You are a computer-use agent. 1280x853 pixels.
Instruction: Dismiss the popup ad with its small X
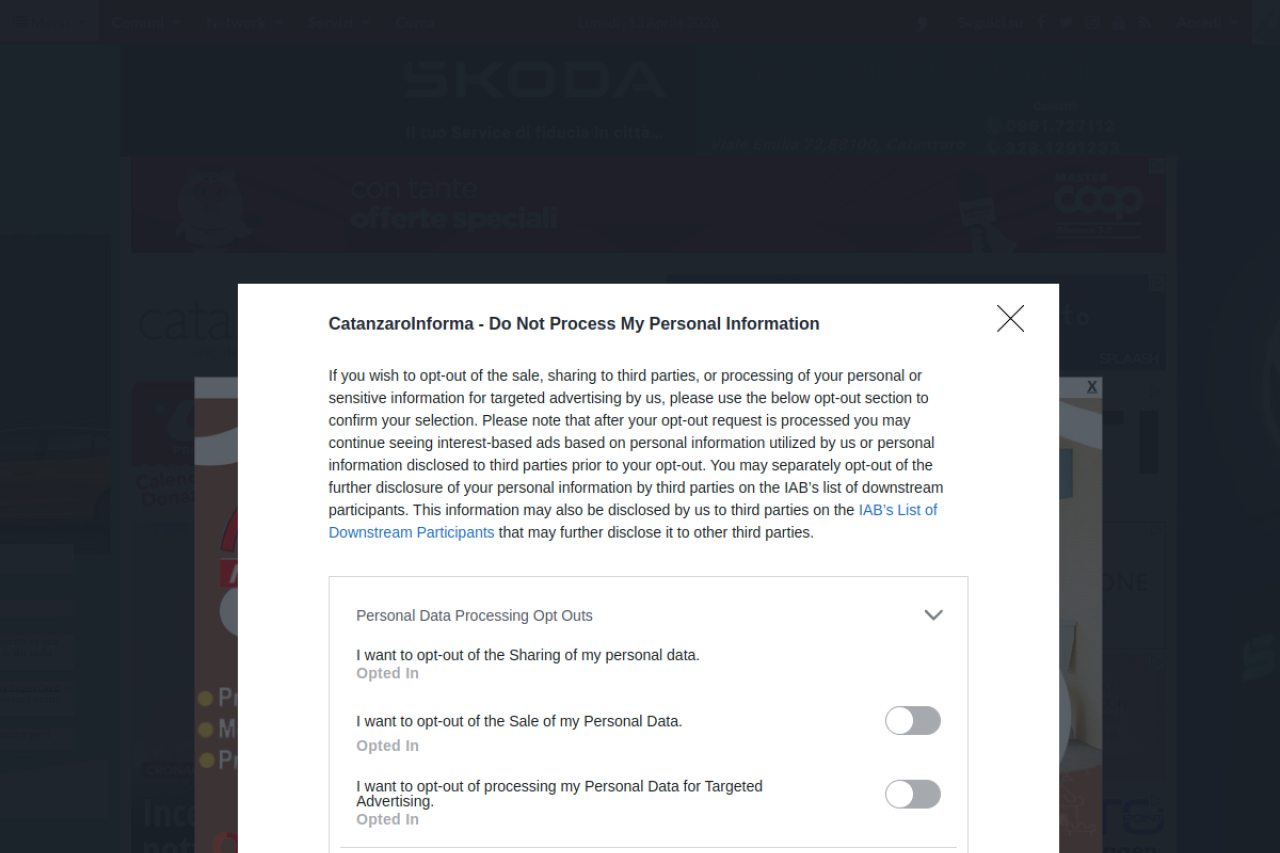(1092, 387)
